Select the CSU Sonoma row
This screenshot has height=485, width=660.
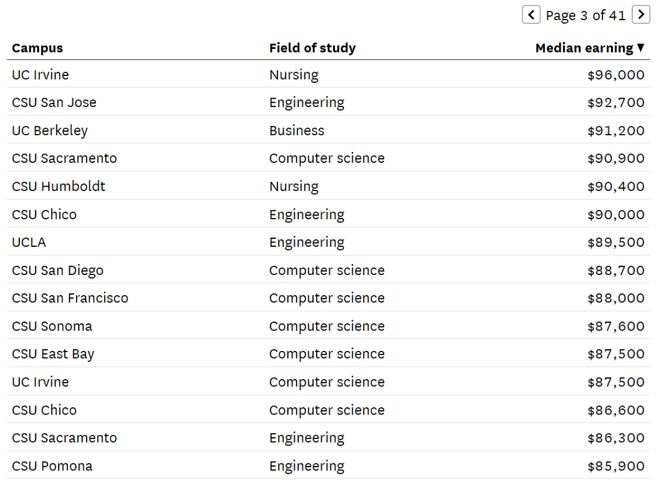[328, 326]
